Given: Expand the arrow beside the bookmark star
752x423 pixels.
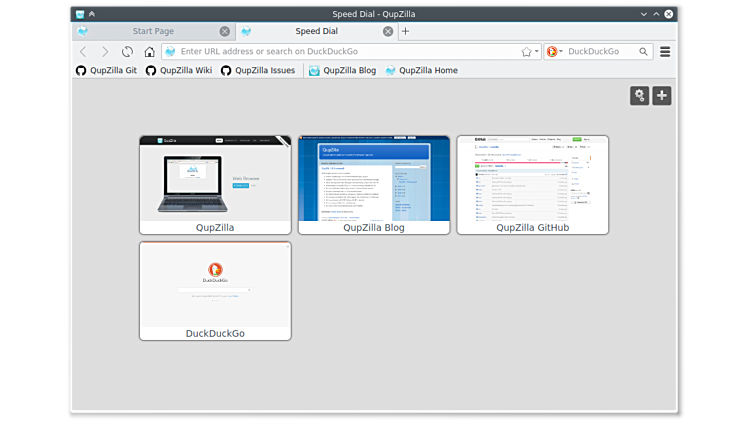Looking at the screenshot, I should click(536, 52).
